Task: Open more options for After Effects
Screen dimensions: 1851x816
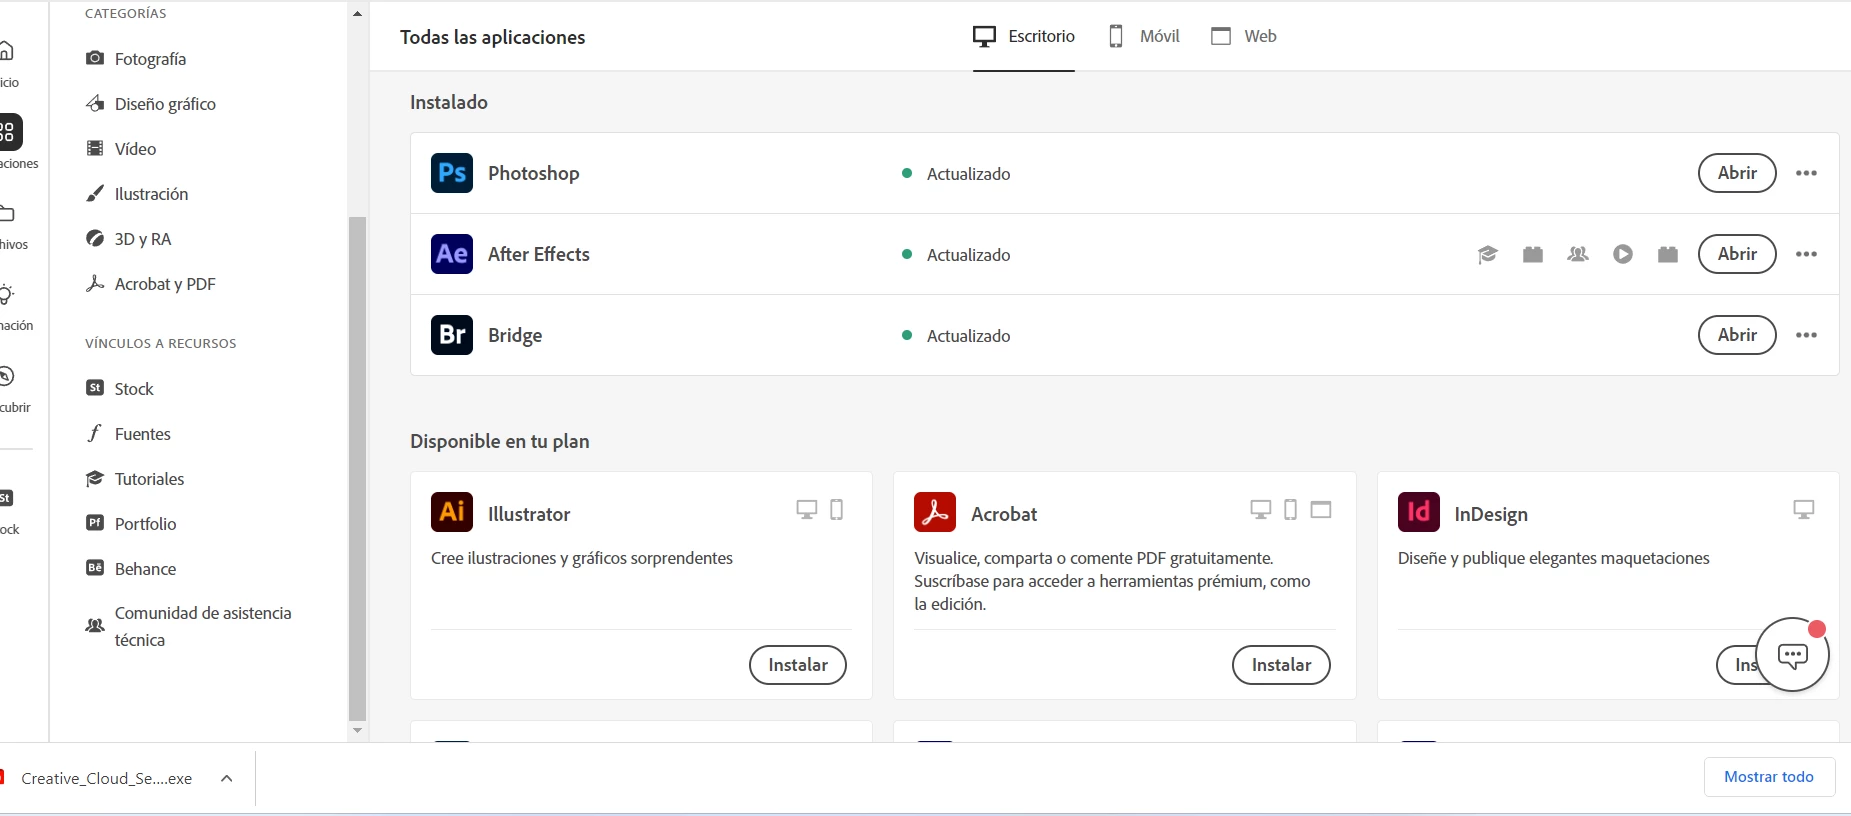Action: tap(1806, 254)
